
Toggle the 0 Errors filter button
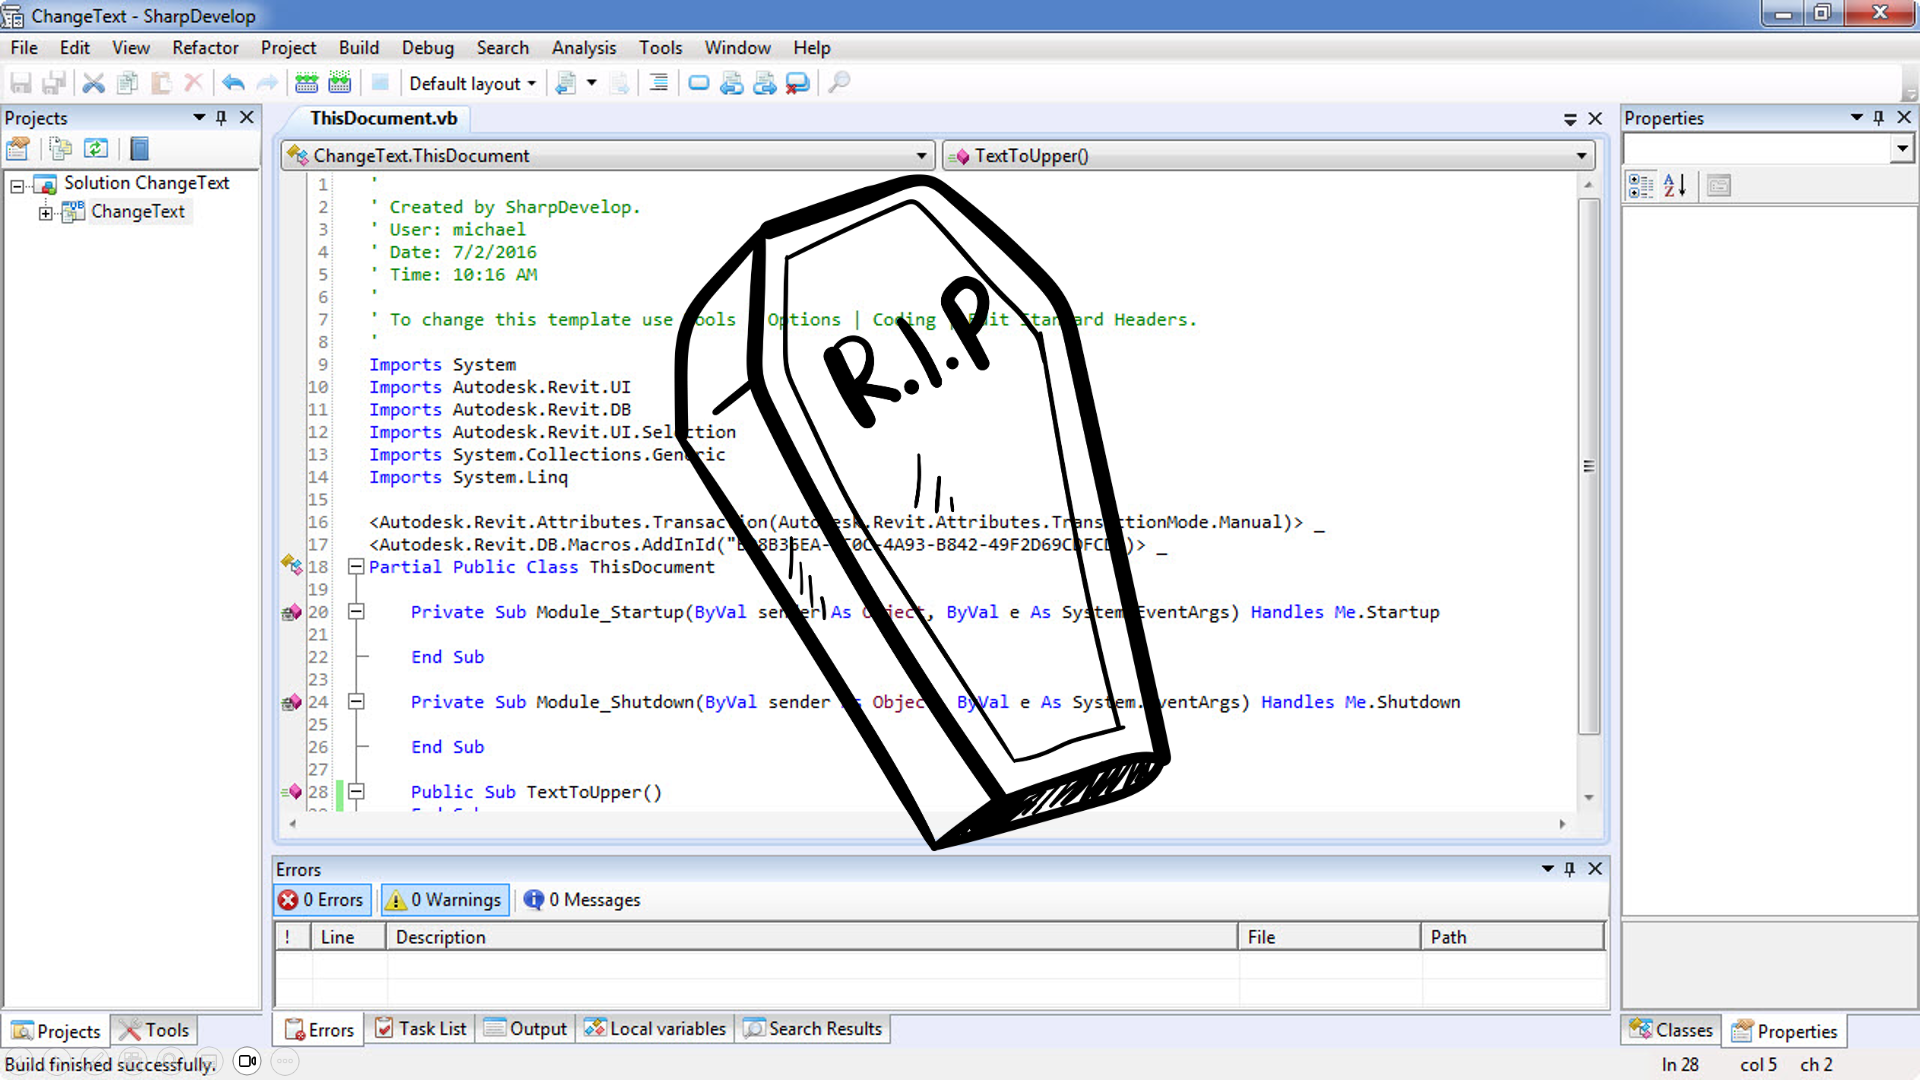[322, 900]
